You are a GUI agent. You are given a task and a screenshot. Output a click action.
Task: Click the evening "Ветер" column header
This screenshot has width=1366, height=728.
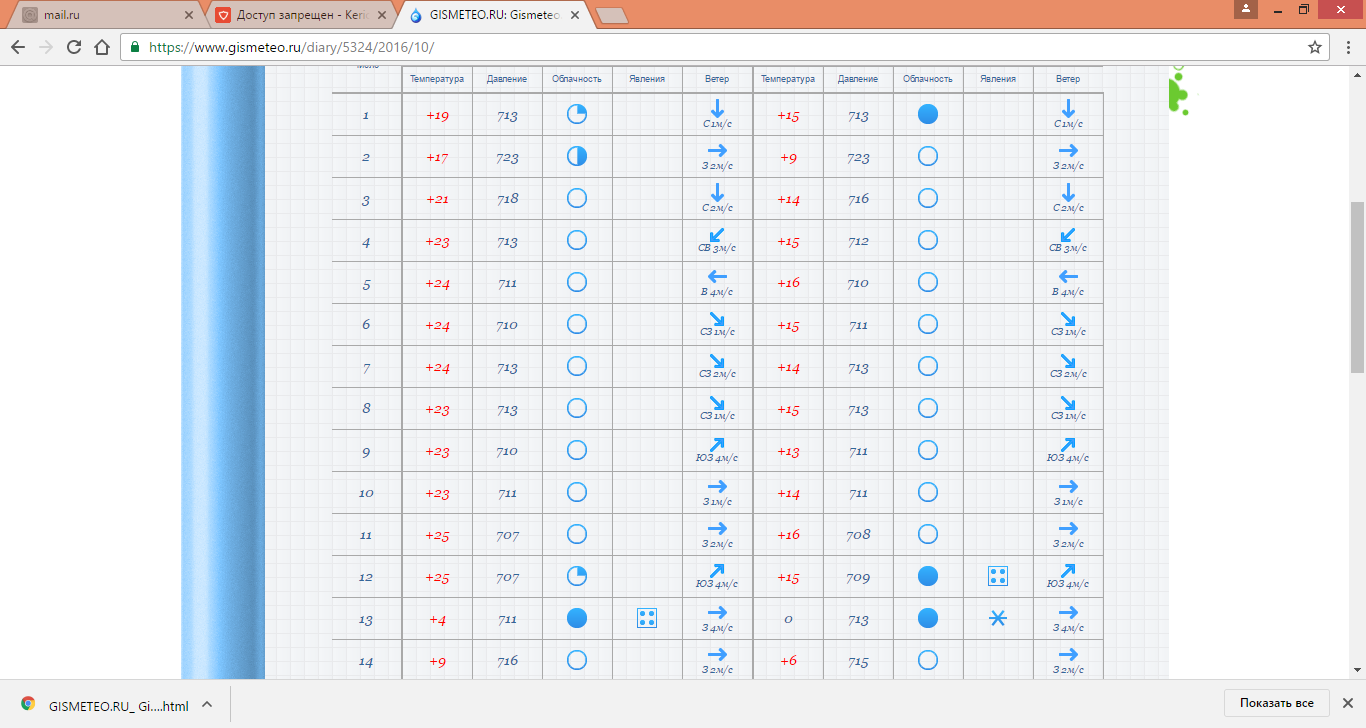(x=1068, y=79)
